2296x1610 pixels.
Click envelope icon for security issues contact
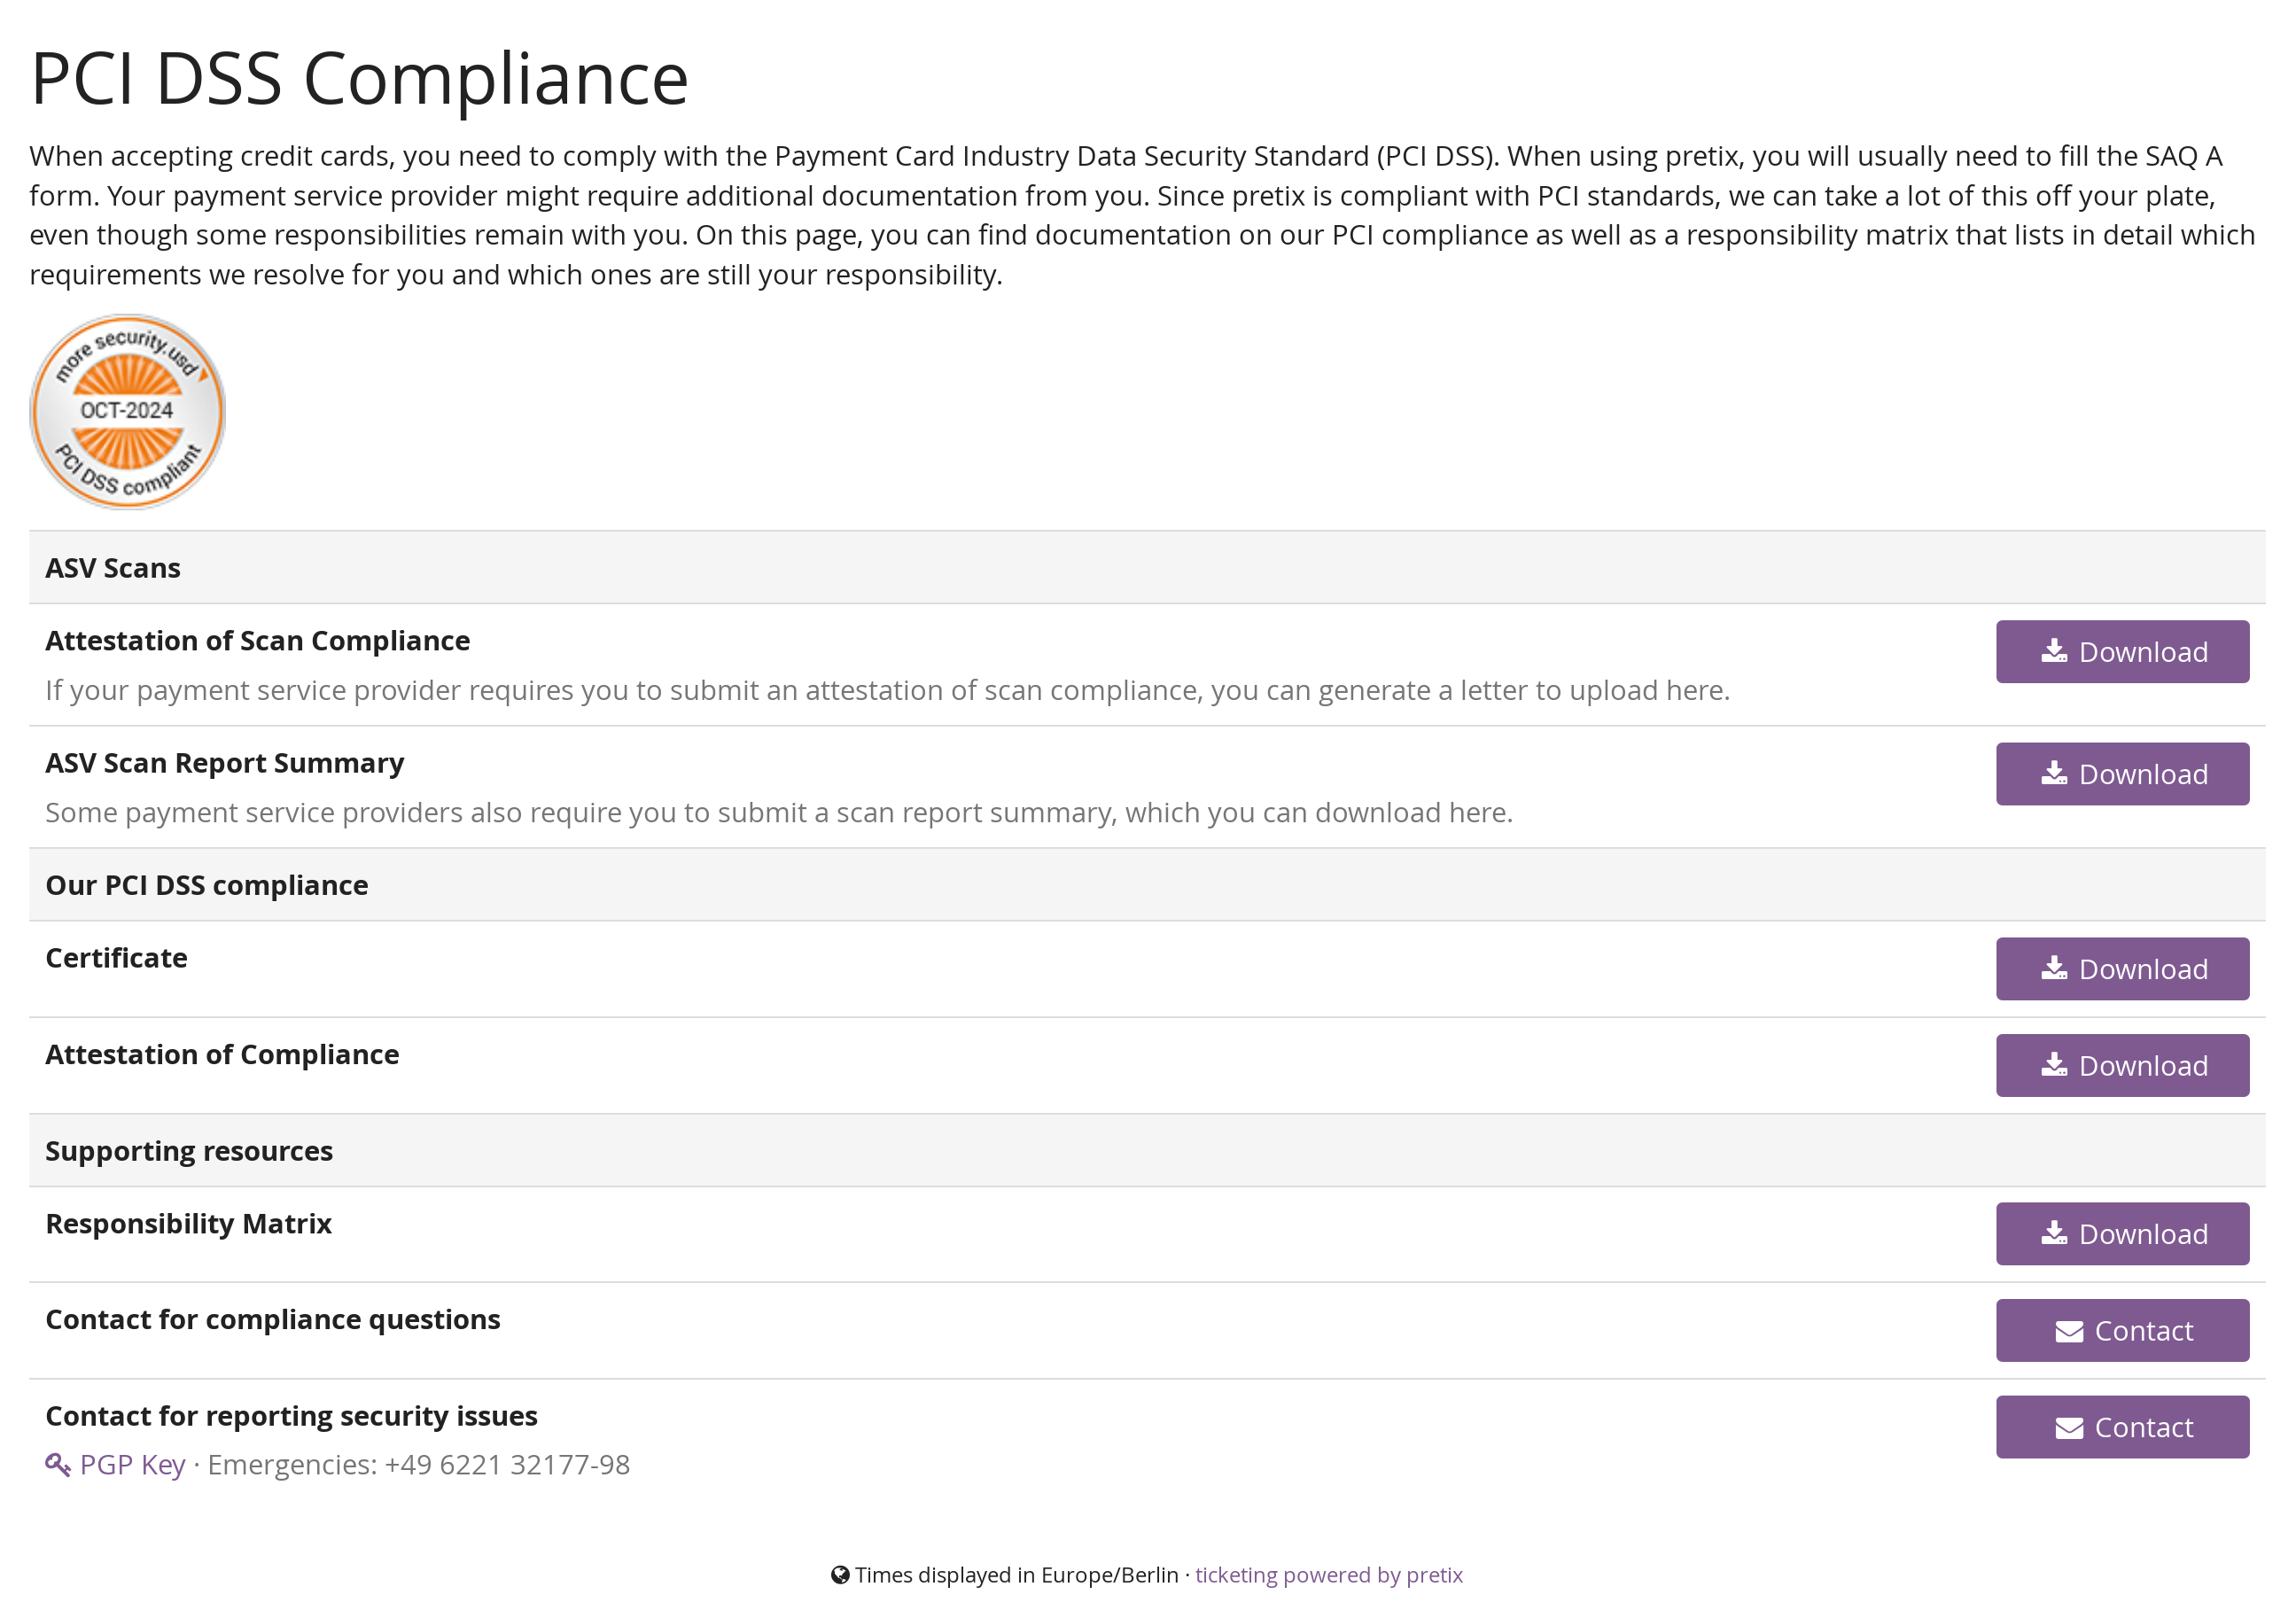(2069, 1428)
